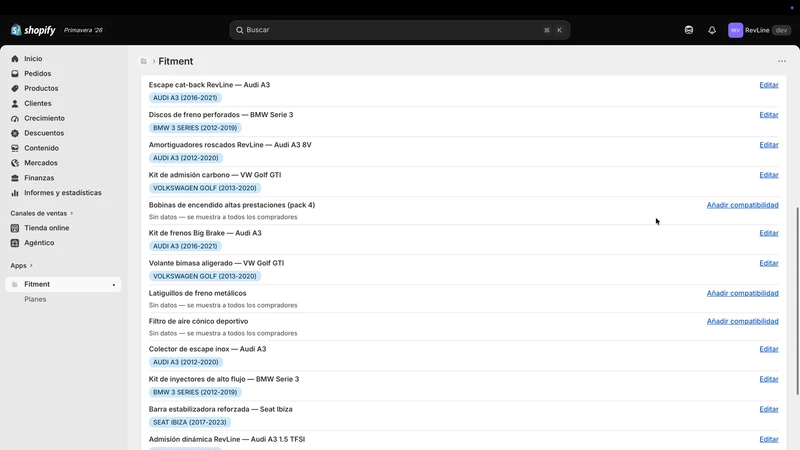The image size is (800, 450).
Task: Click the Mercados globe icon
Action: coord(15,163)
